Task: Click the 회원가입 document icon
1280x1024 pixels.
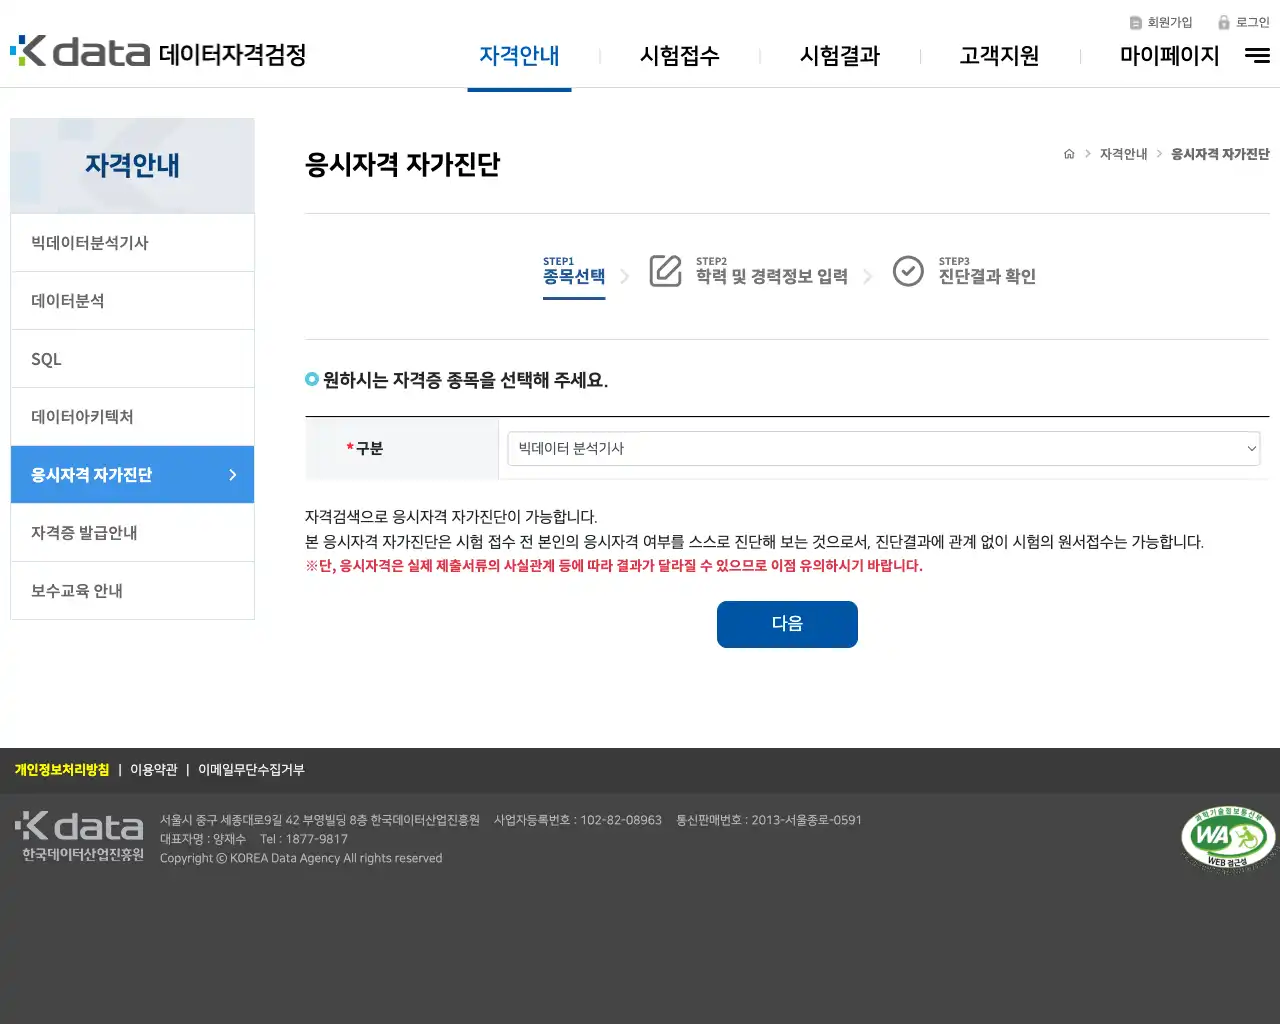Action: click(1134, 22)
